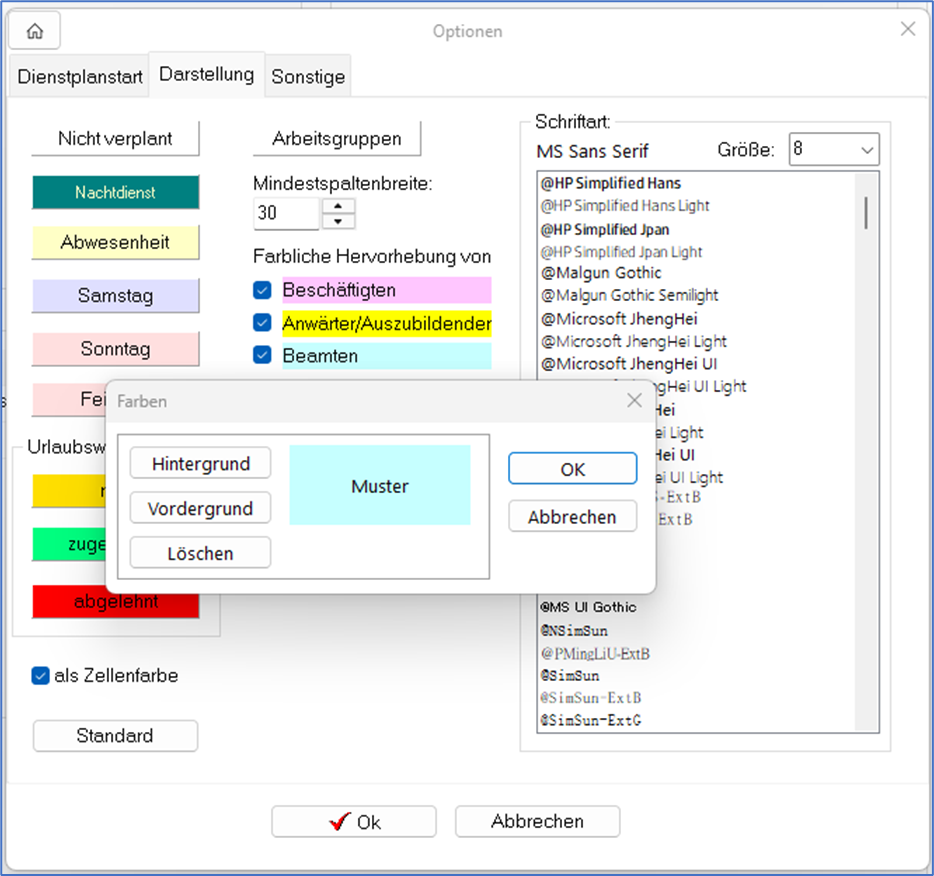Click Löschen in the Farben dialog
Screen dimensions: 934x876
[201, 553]
